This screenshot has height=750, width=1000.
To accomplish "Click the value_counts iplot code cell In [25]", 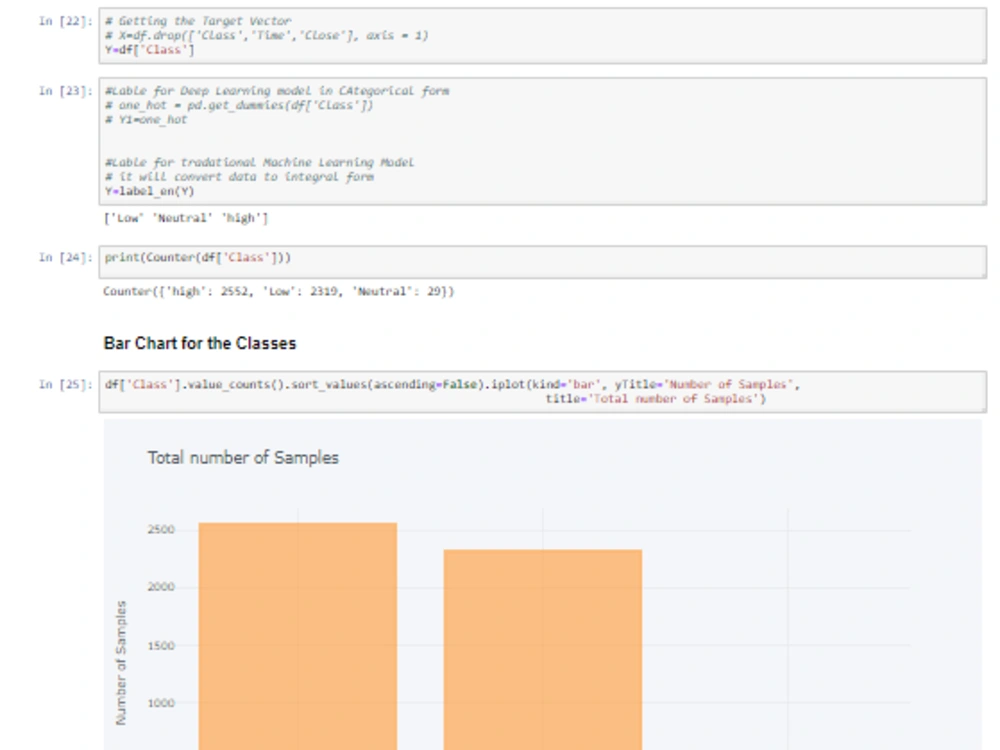I will (542, 392).
